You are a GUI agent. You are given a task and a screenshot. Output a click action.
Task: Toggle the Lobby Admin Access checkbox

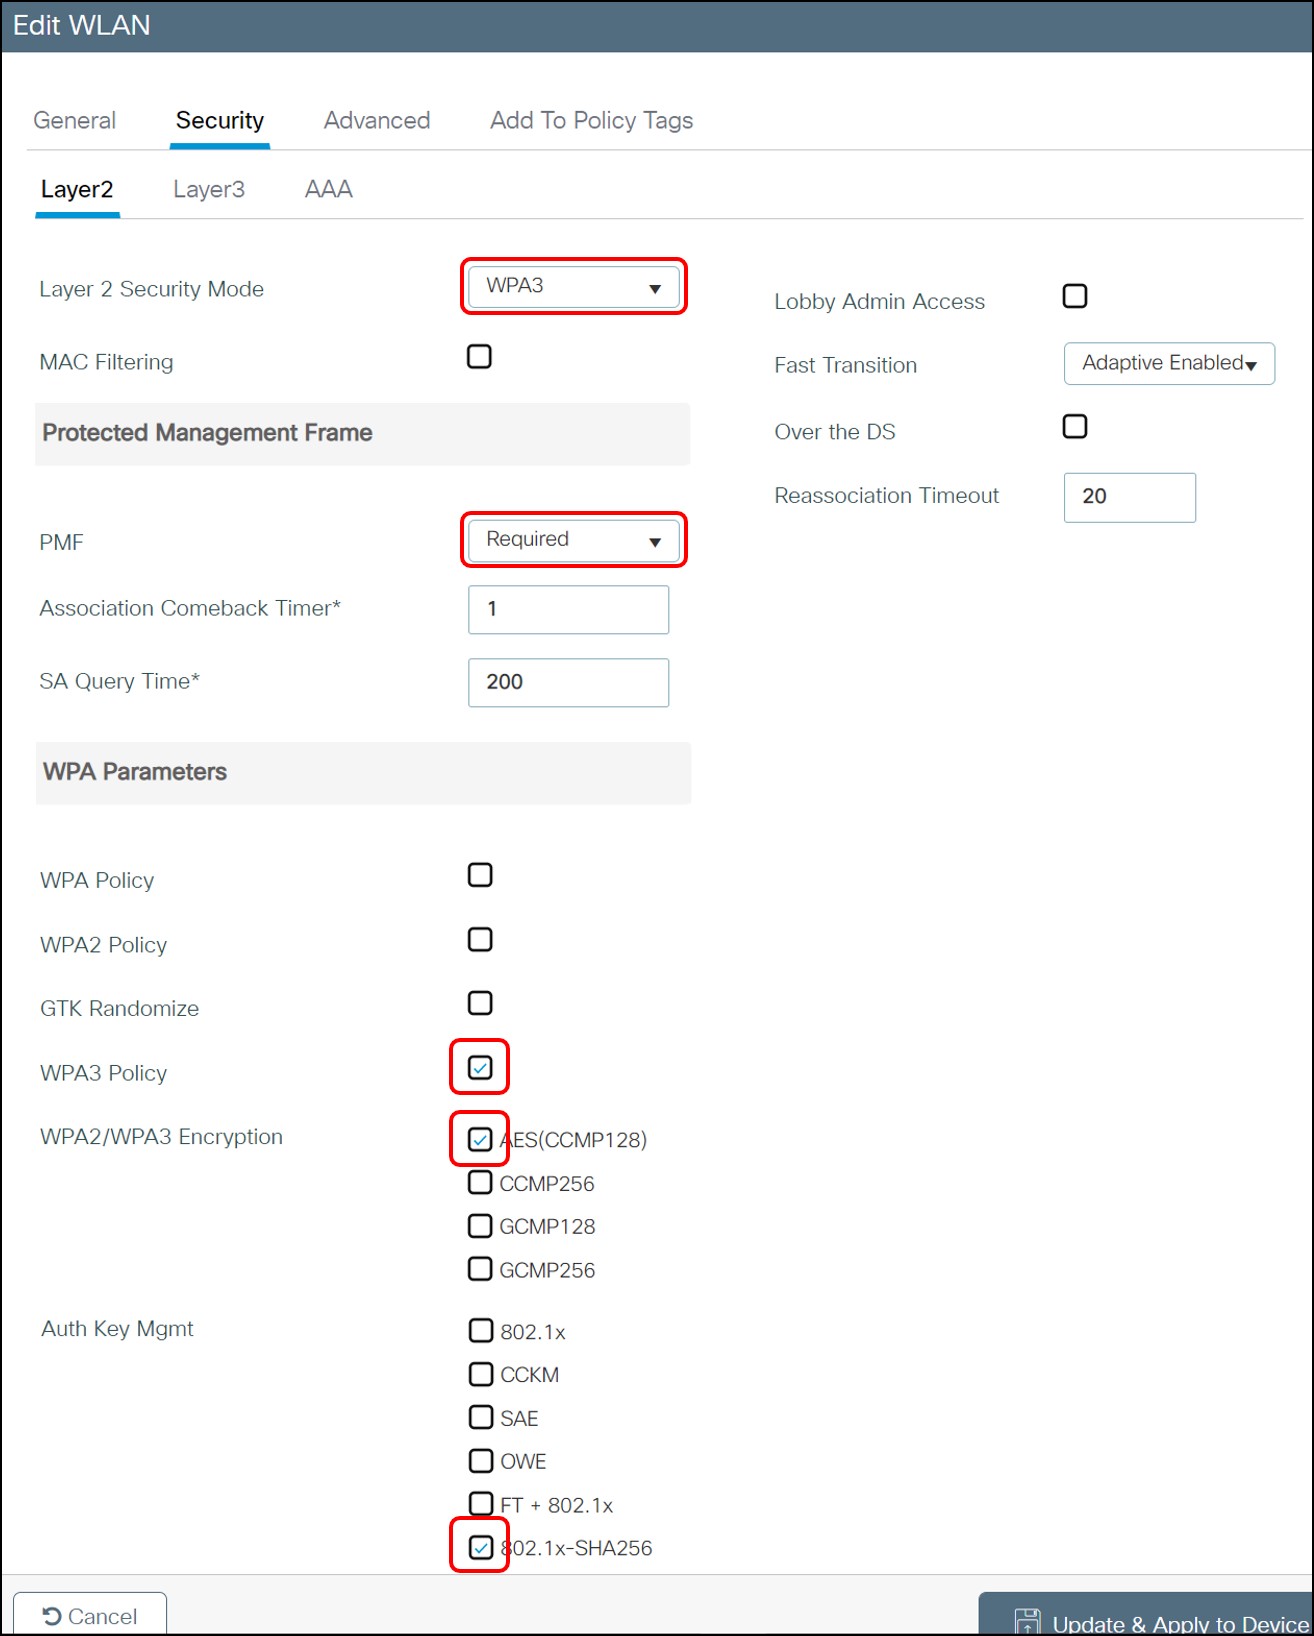tap(1075, 296)
